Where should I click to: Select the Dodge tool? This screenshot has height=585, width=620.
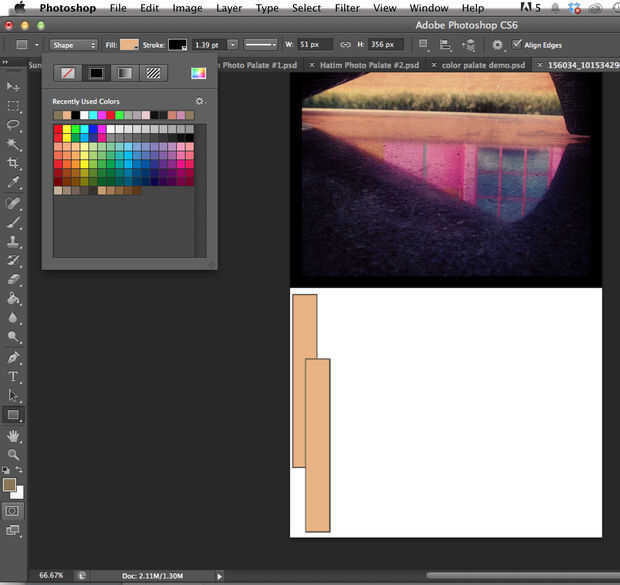tap(13, 337)
